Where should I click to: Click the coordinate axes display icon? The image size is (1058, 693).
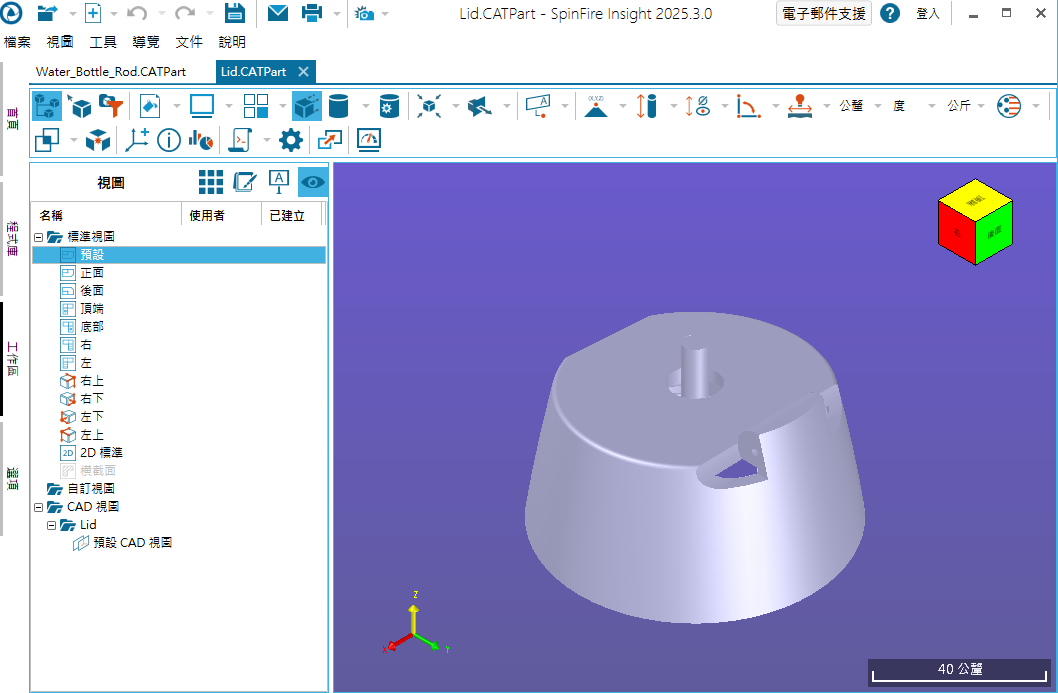pos(137,140)
